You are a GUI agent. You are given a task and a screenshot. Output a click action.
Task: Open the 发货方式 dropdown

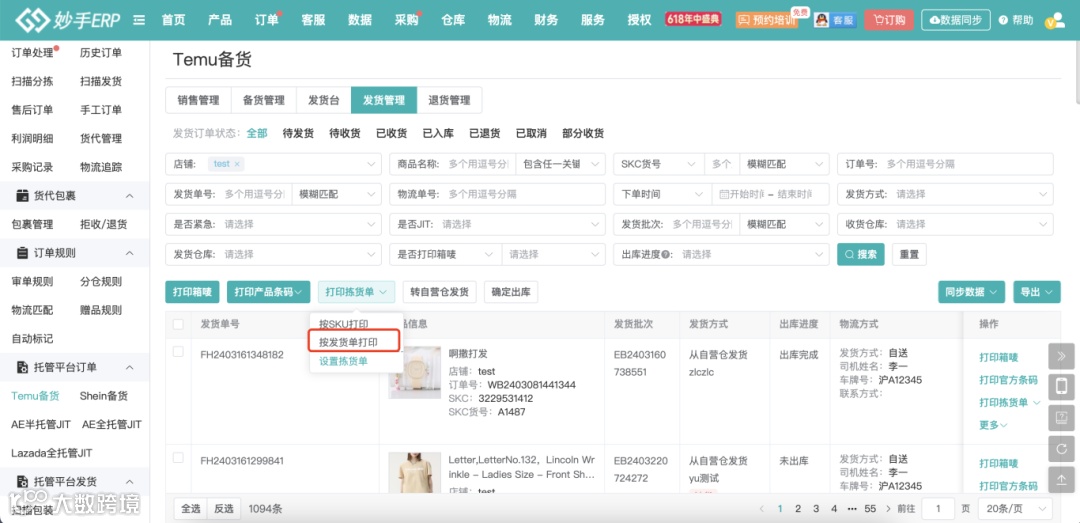[945, 194]
